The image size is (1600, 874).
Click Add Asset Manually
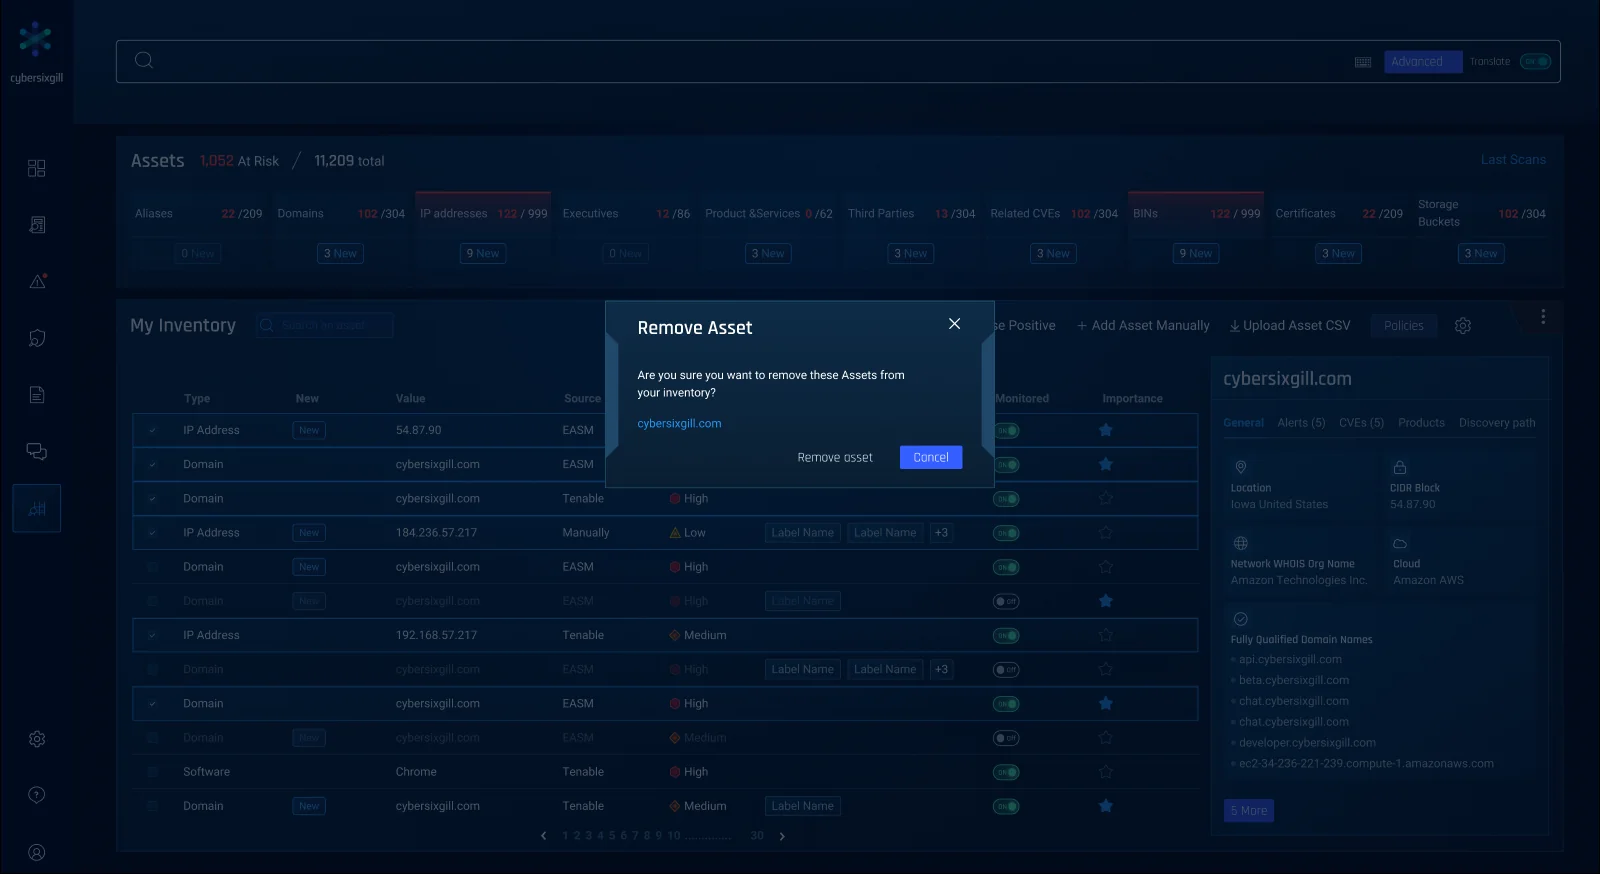click(1143, 326)
